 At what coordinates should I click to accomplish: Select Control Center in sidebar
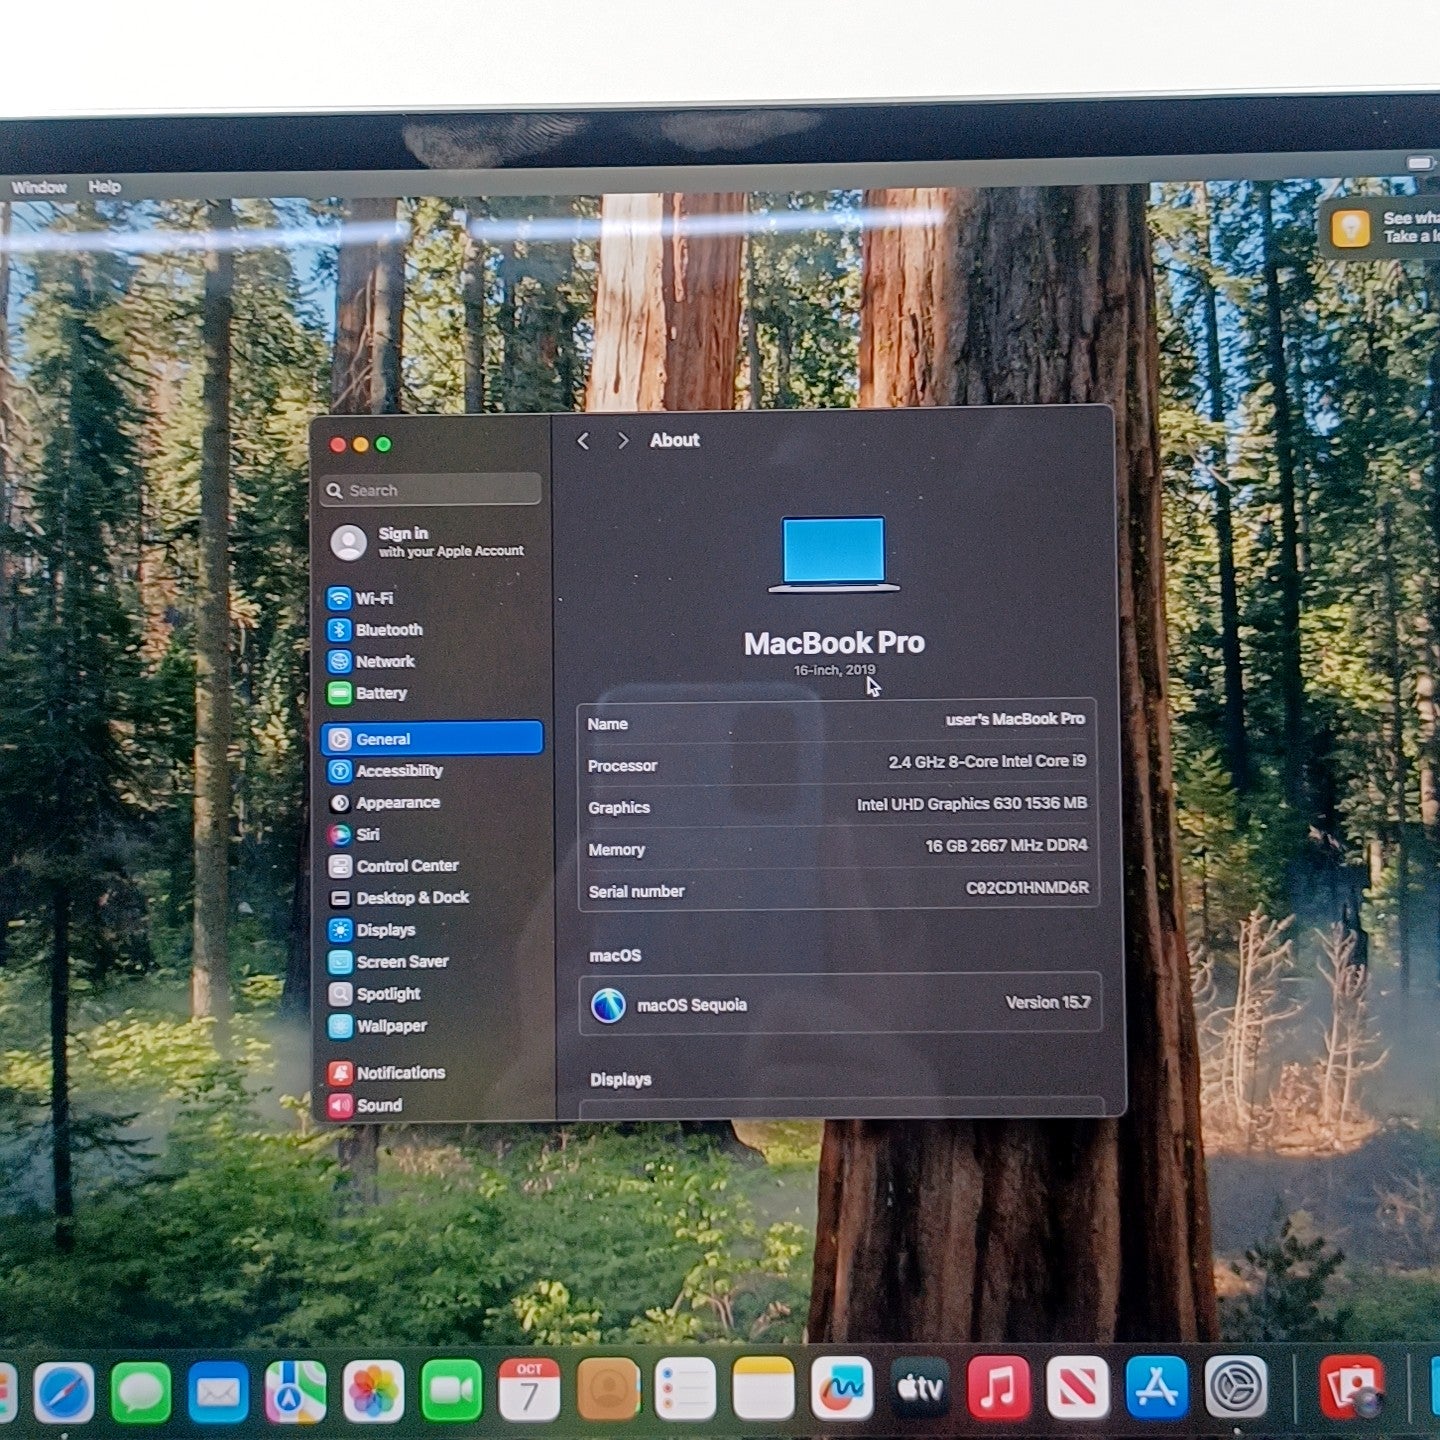406,866
